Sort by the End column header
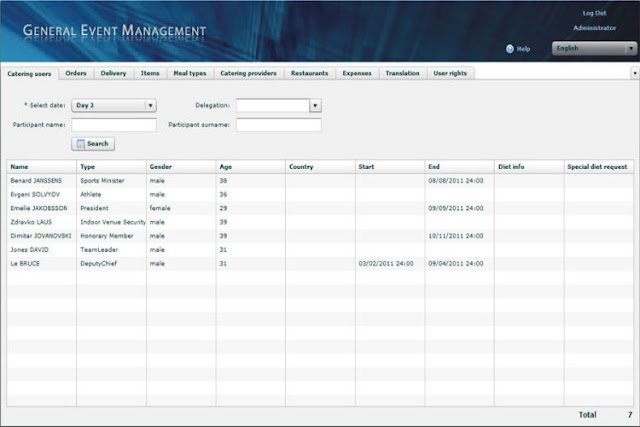 (x=460, y=167)
